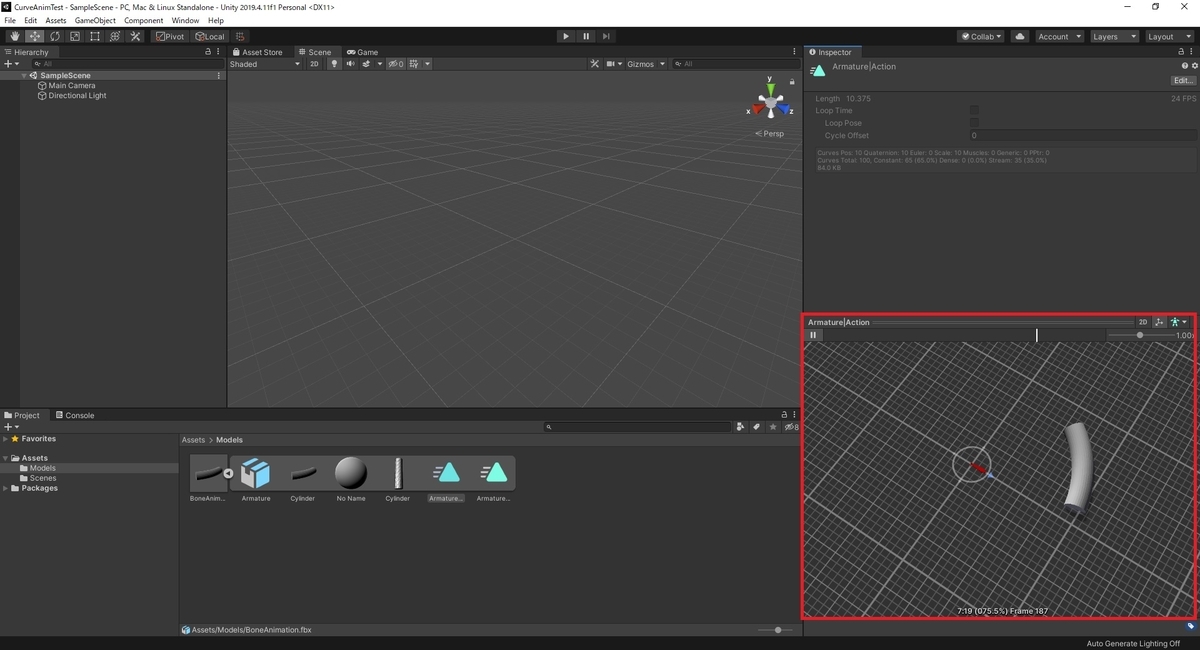Pause the animation preview
Screen dimensions: 1200x650
pos(813,335)
